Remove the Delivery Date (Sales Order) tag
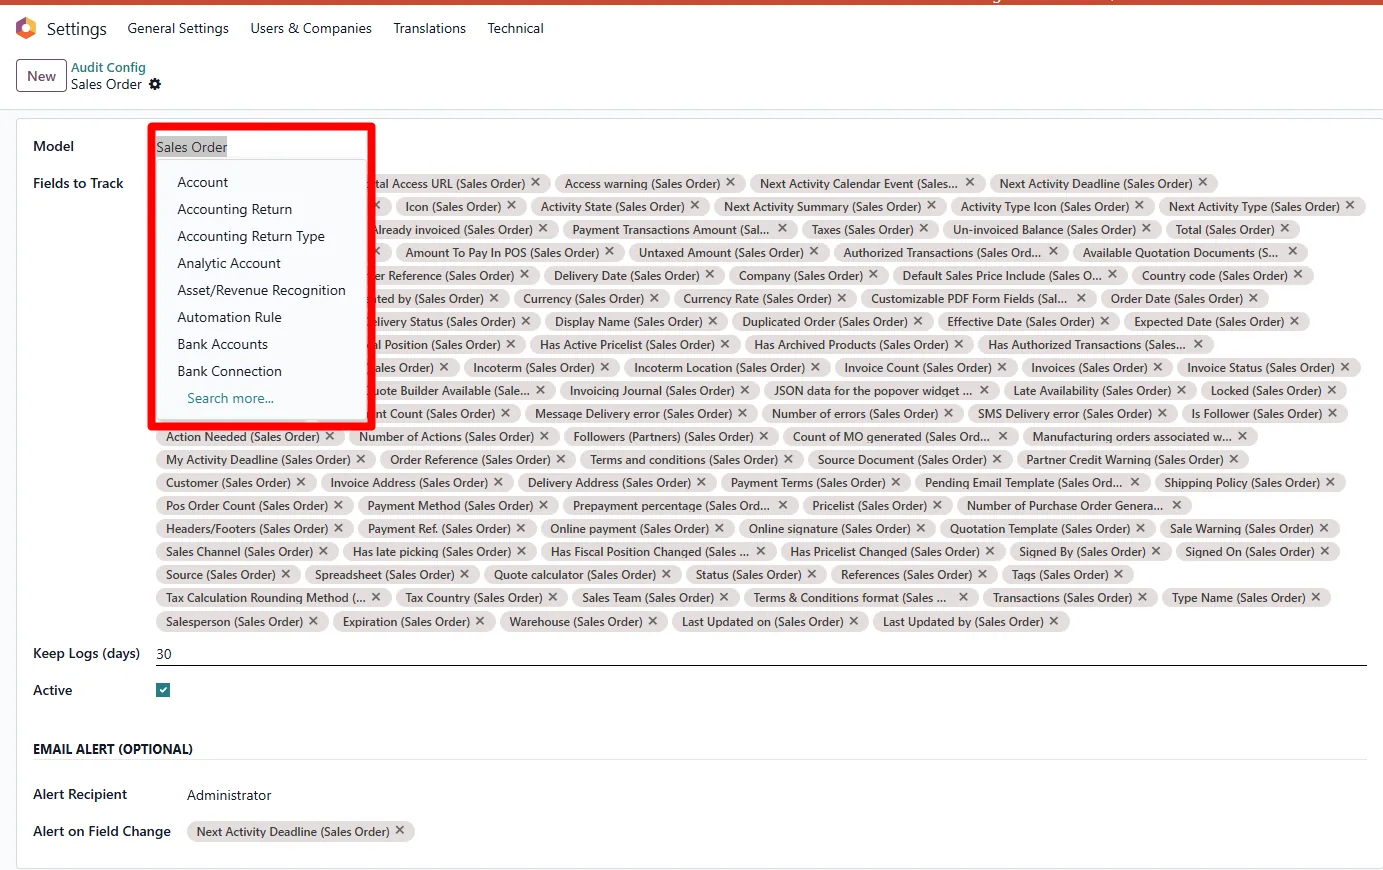Screen dimensions: 1383x870 710,275
